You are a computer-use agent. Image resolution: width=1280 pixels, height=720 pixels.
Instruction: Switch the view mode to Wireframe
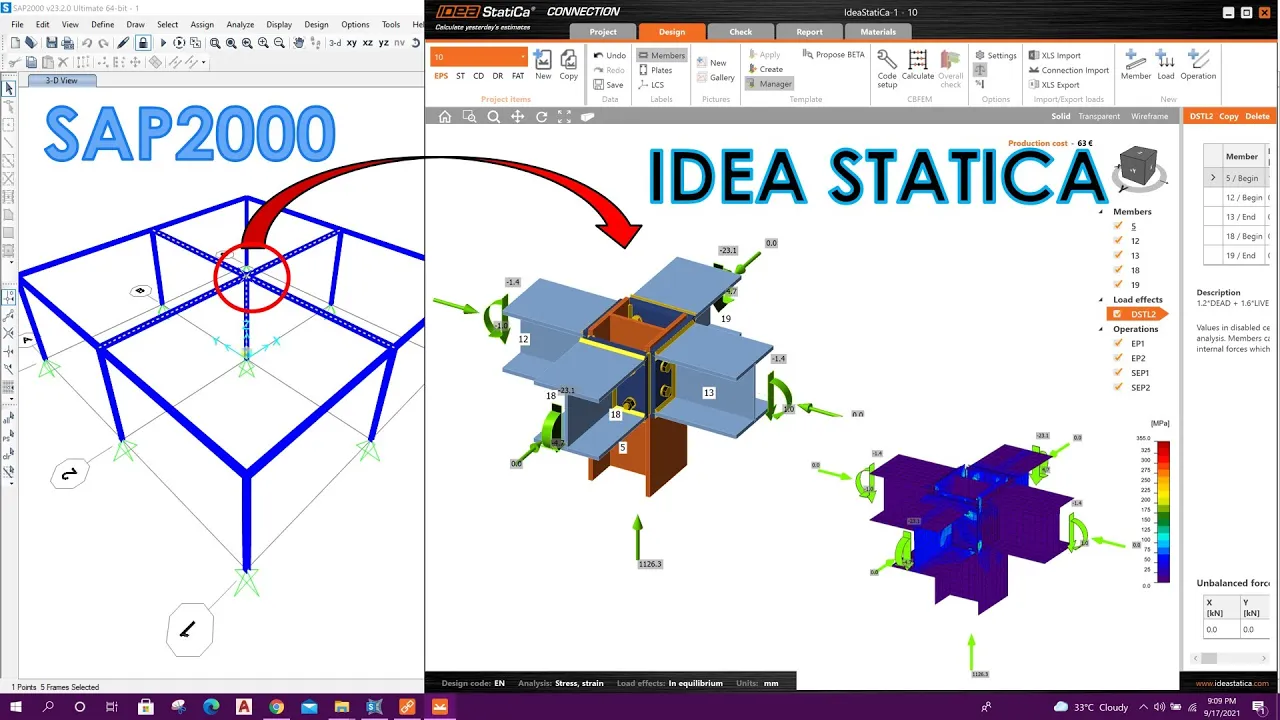(x=1149, y=116)
